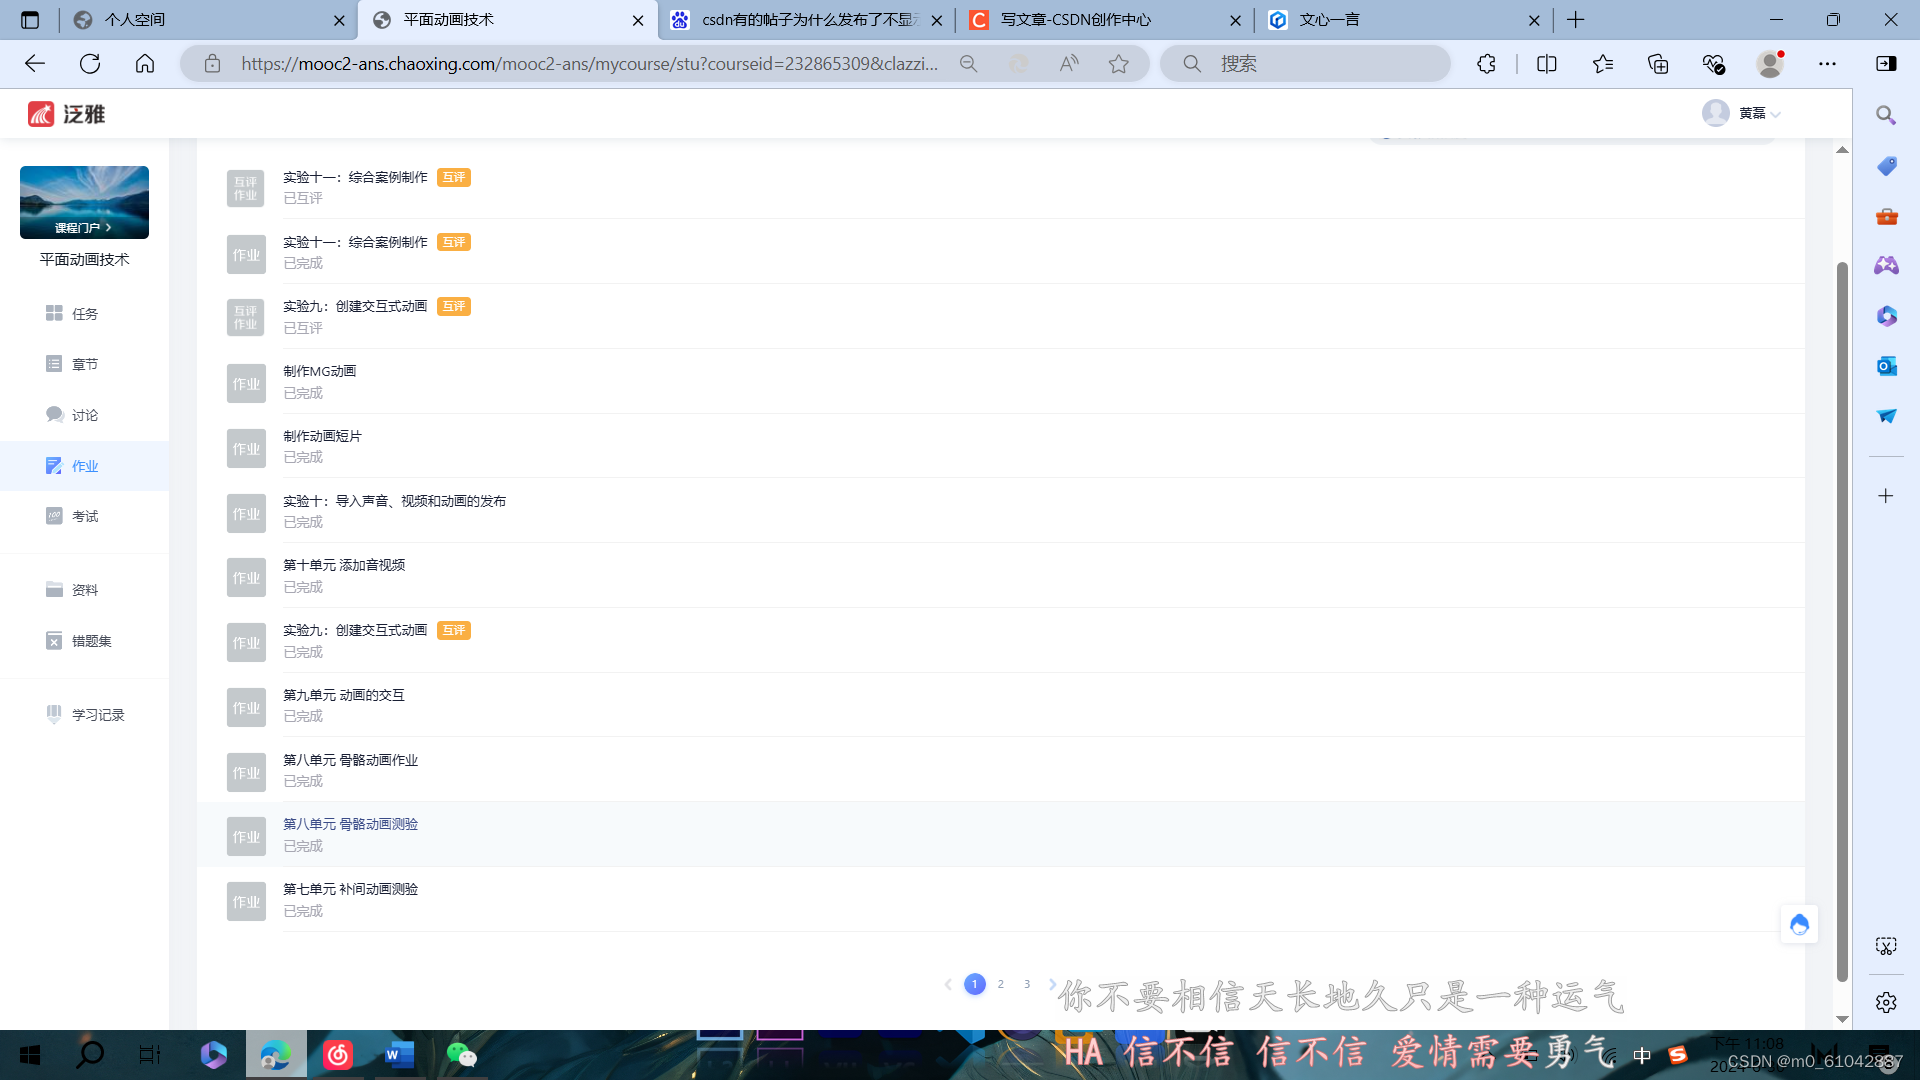
Task: Go to 讨论 discussion section
Action: point(84,415)
